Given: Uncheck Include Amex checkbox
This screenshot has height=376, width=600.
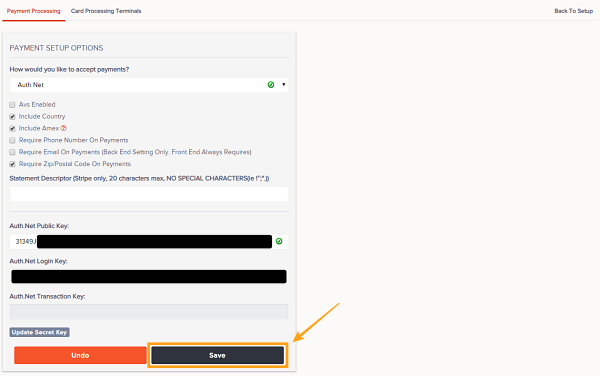Looking at the screenshot, I should [x=12, y=129].
